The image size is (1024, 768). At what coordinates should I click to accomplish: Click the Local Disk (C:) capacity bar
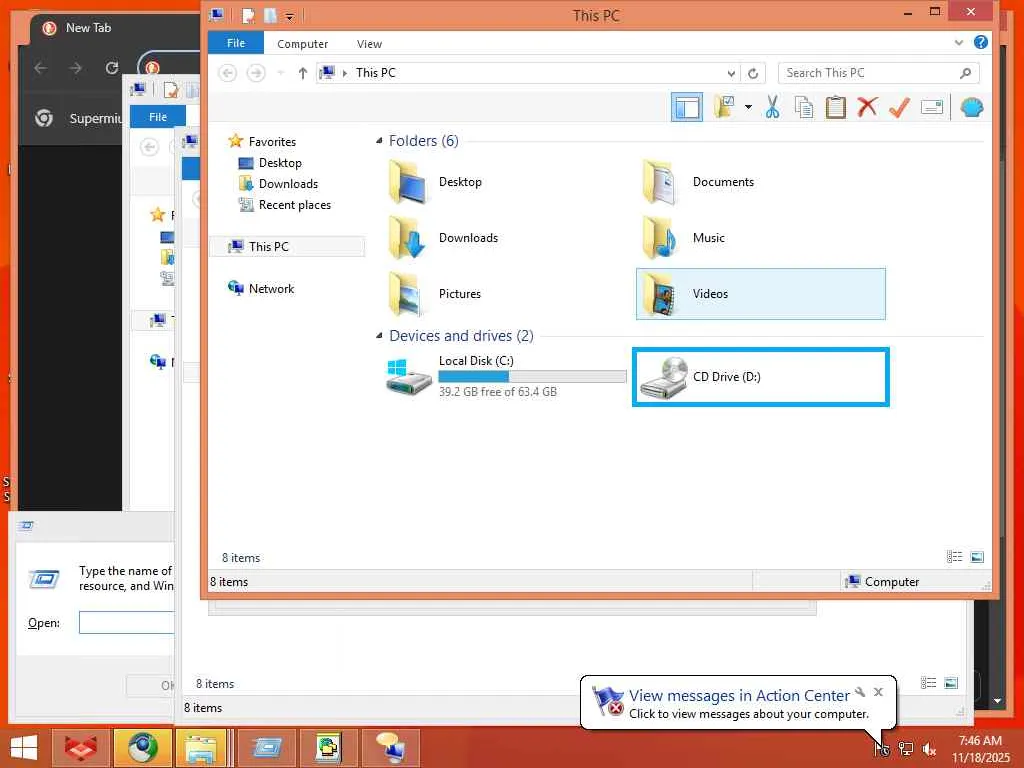click(532, 376)
